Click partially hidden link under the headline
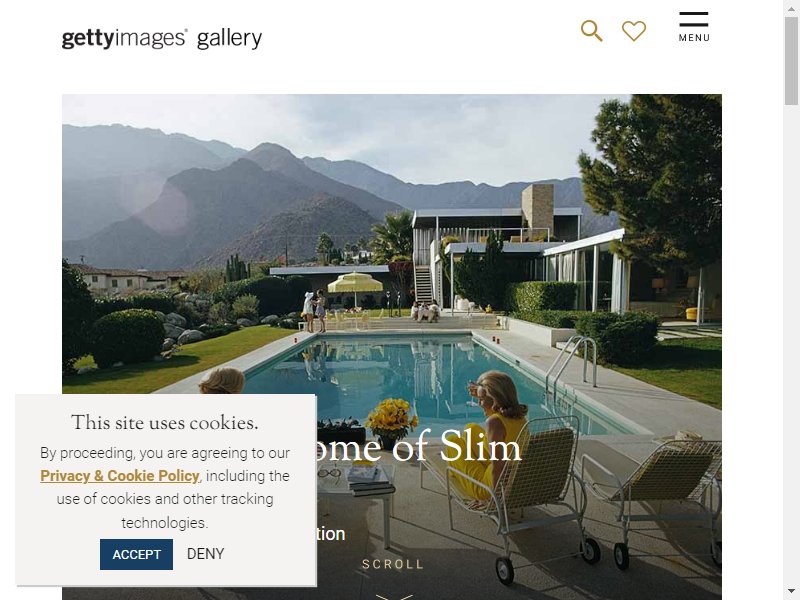 point(331,534)
